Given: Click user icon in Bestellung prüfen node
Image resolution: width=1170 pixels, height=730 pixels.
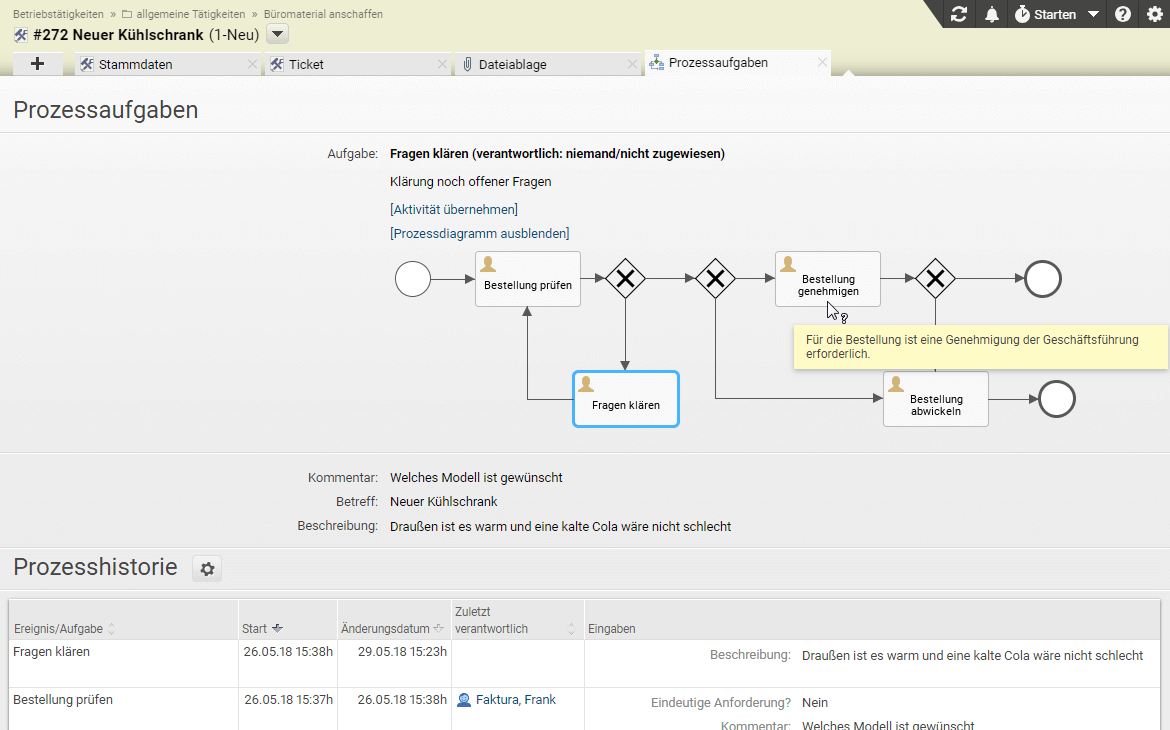Looking at the screenshot, I should click(488, 264).
